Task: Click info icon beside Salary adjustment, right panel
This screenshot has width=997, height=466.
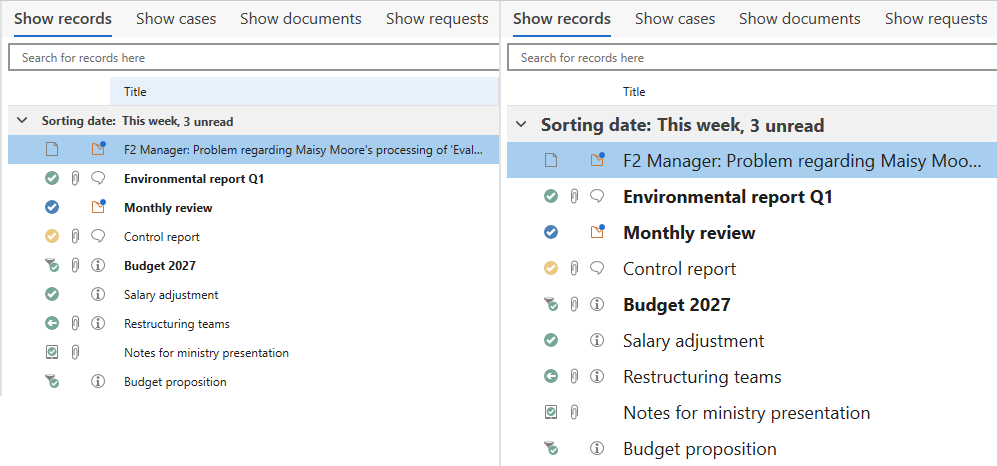Action: pyautogui.click(x=597, y=341)
